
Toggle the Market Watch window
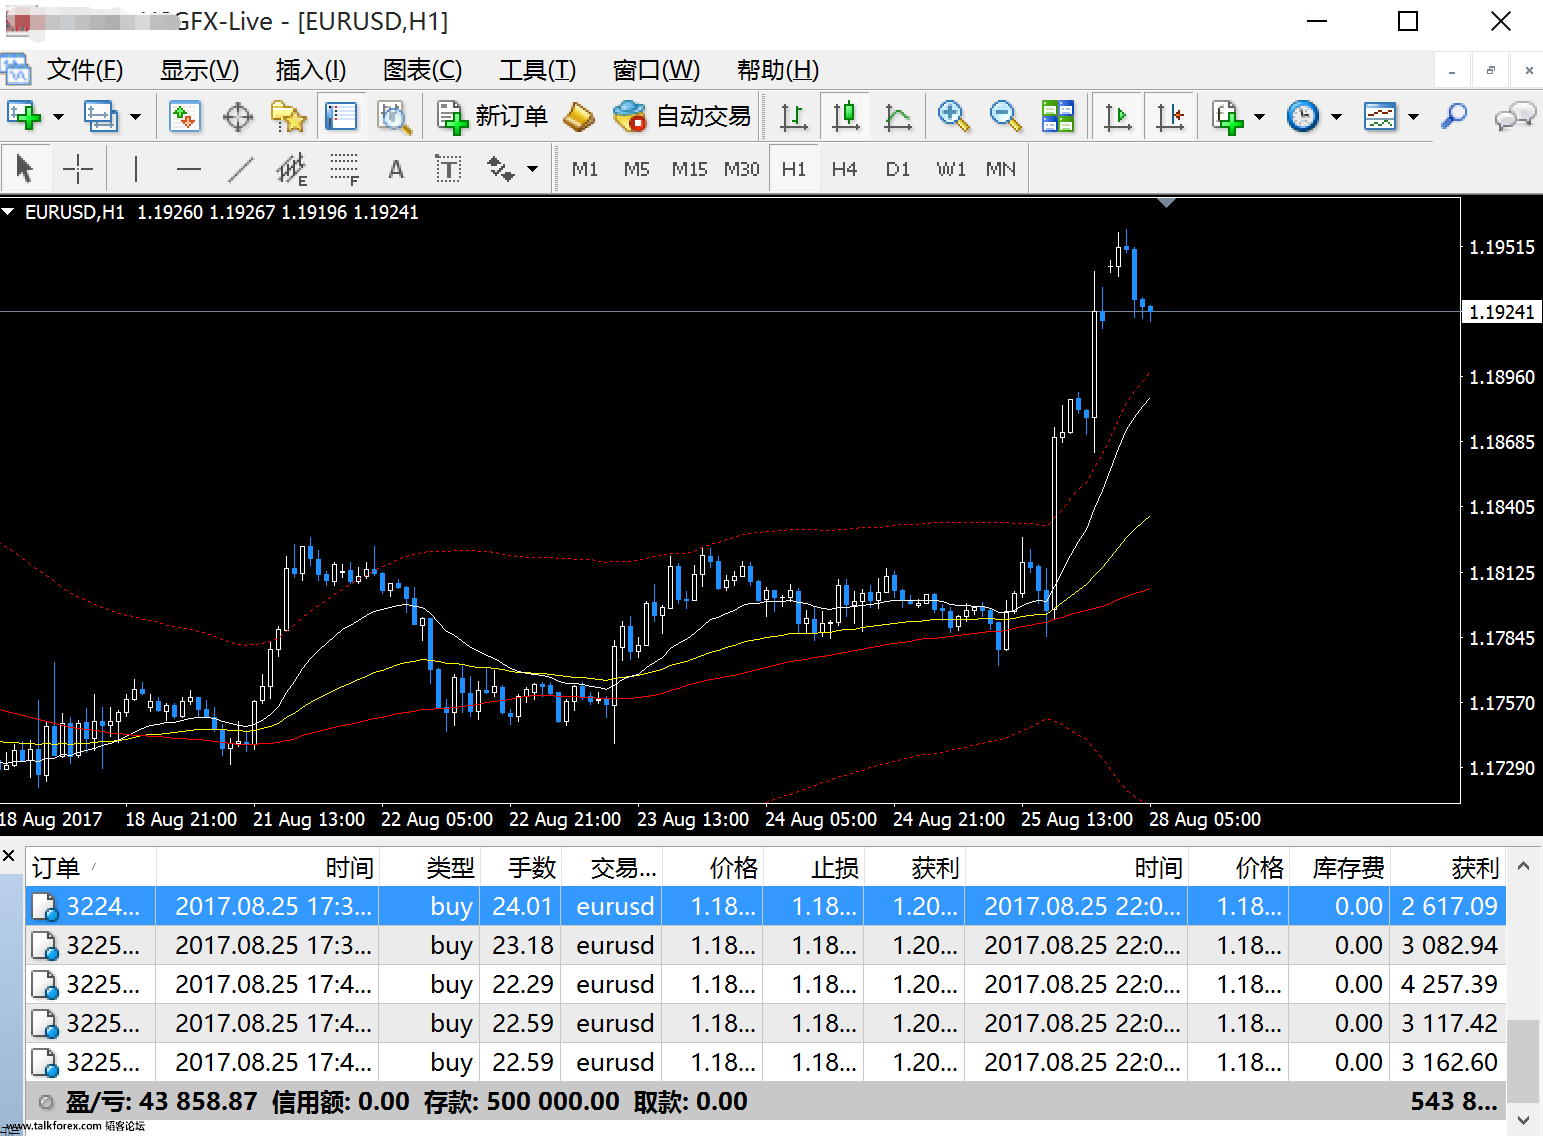(185, 116)
